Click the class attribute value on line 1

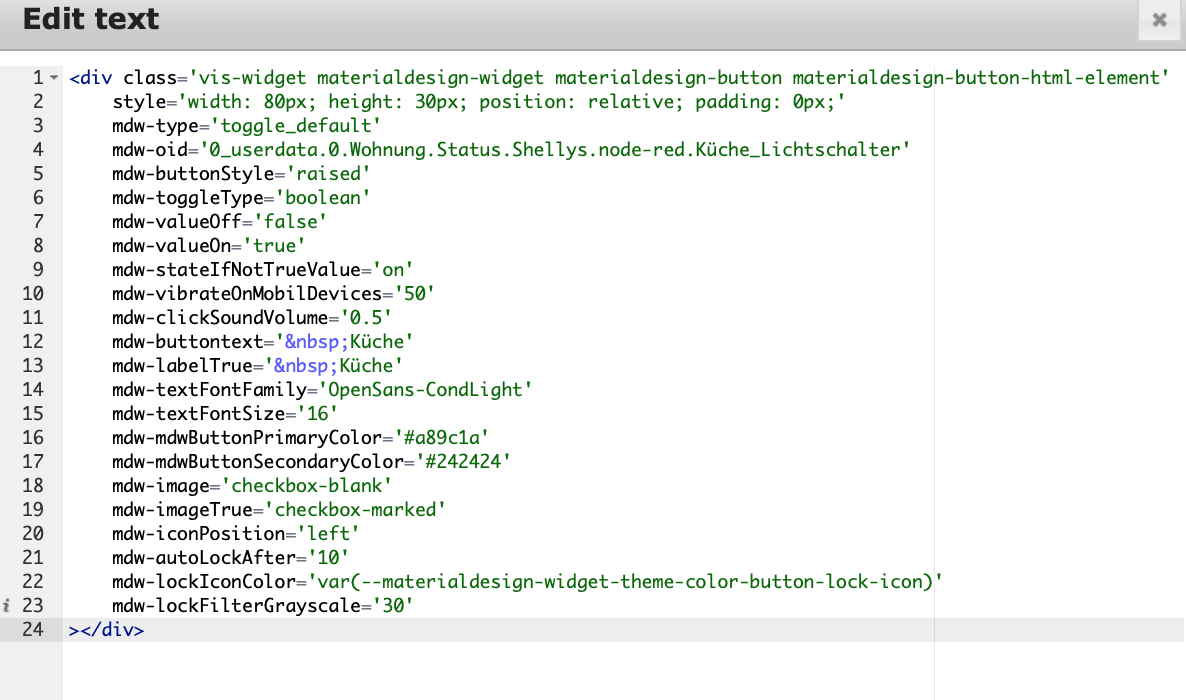pos(678,78)
